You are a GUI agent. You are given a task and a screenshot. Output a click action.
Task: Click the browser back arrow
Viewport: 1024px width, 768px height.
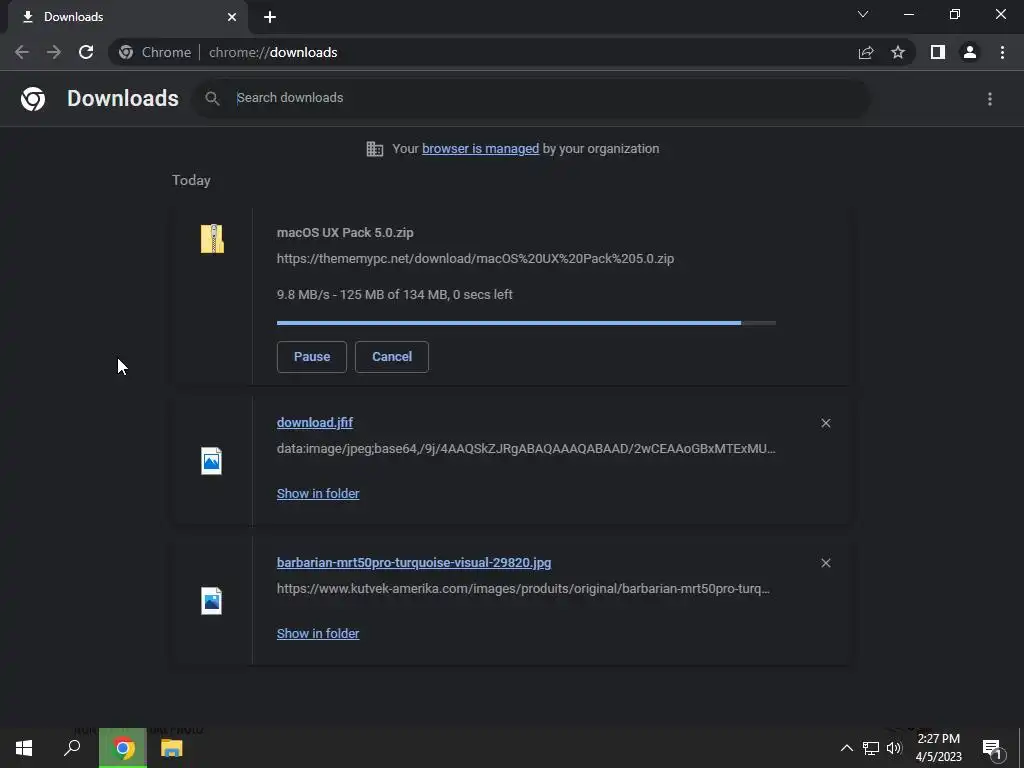pos(22,52)
